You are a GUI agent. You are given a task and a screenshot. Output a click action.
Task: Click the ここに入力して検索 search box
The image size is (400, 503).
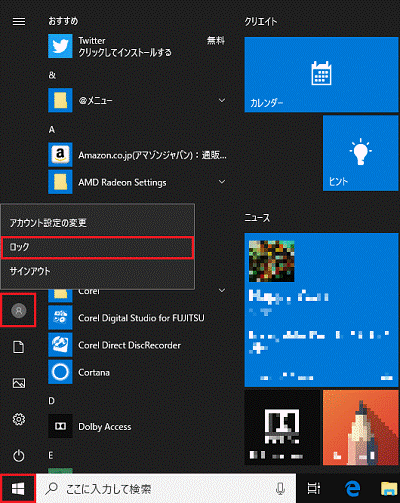pyautogui.click(x=166, y=489)
